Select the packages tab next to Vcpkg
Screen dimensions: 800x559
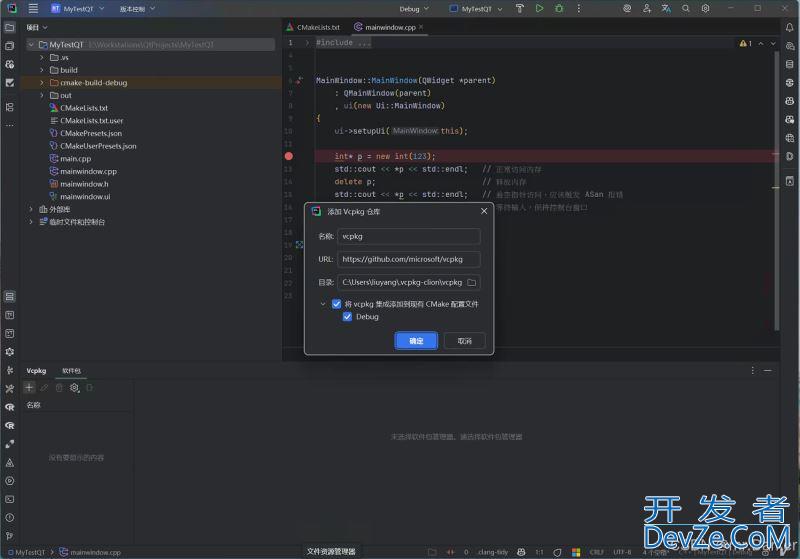(71, 371)
